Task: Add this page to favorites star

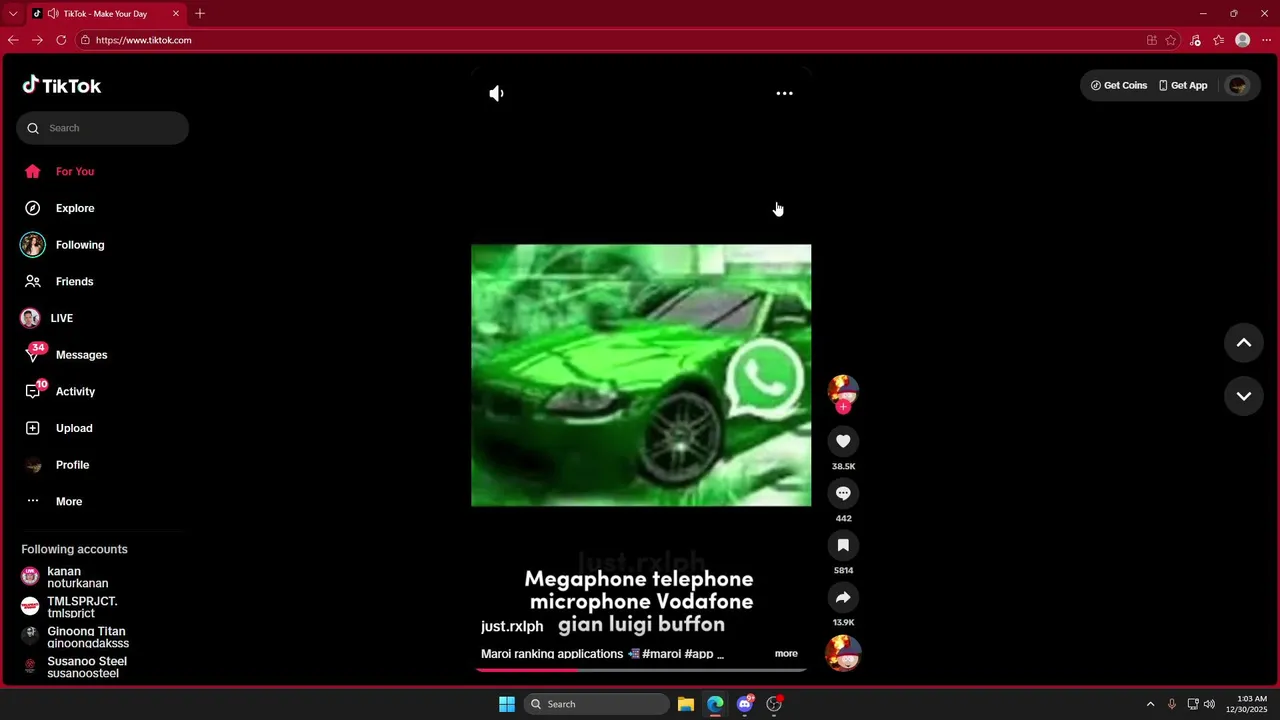Action: 1171,40
